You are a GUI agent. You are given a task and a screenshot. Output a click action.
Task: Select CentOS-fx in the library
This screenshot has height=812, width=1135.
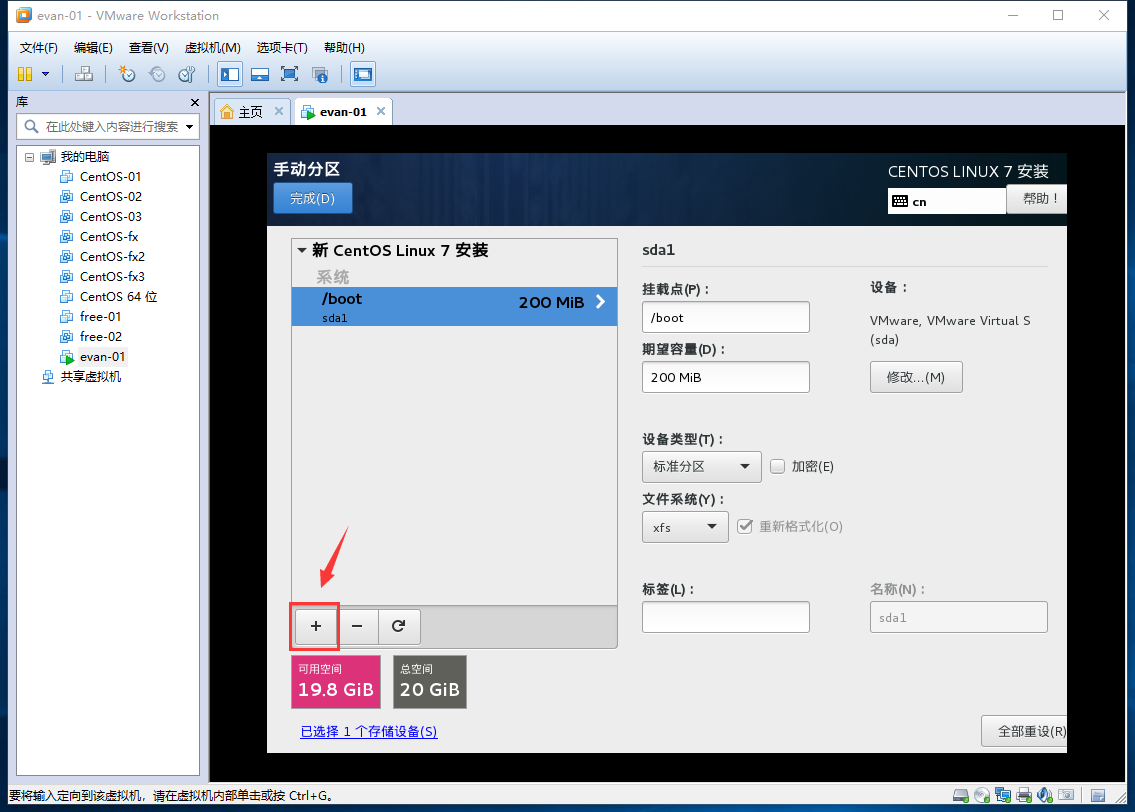(99, 237)
